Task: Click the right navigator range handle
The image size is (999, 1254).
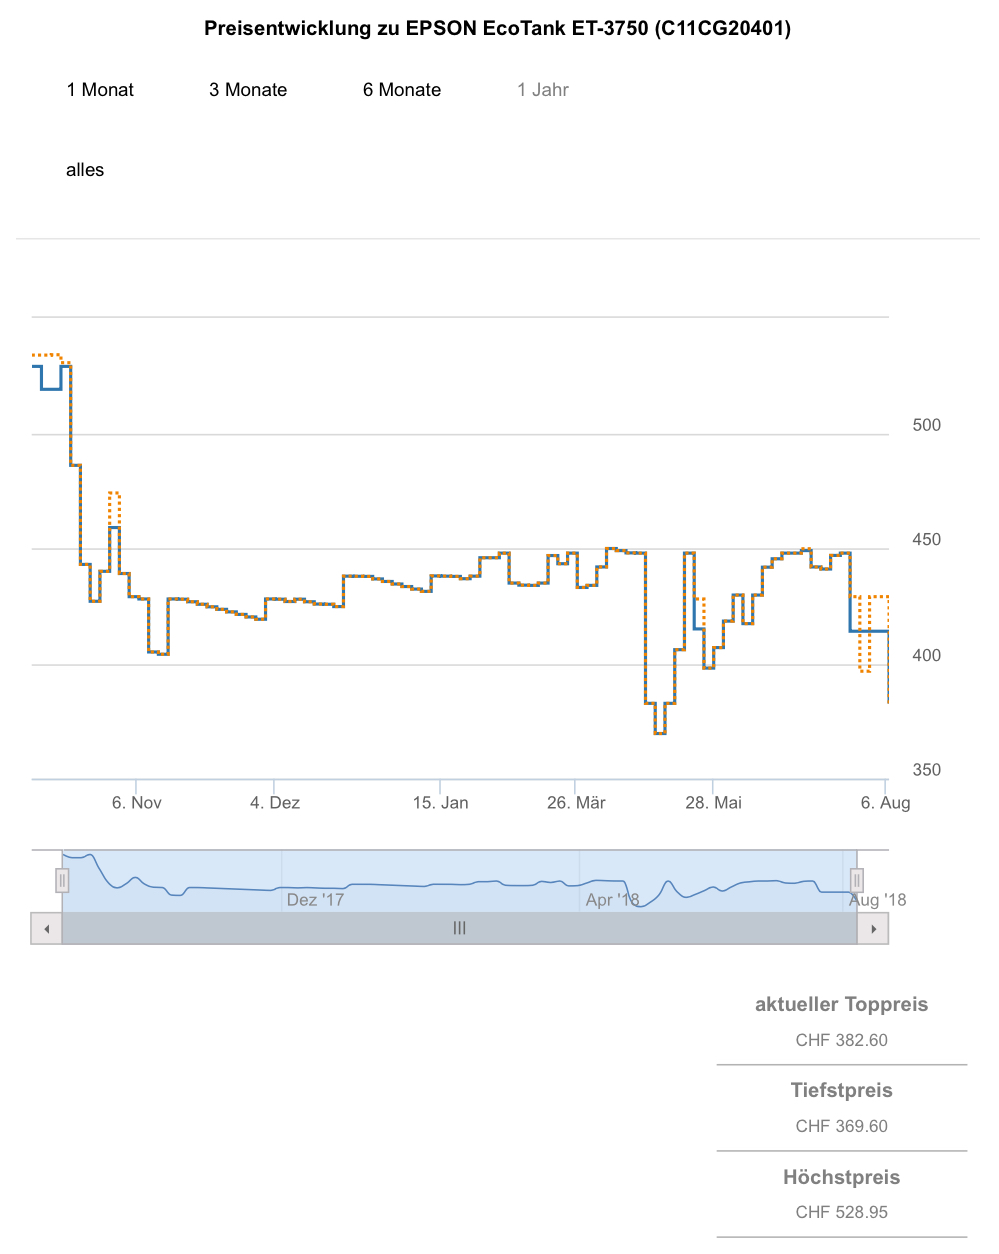Action: pyautogui.click(x=857, y=880)
